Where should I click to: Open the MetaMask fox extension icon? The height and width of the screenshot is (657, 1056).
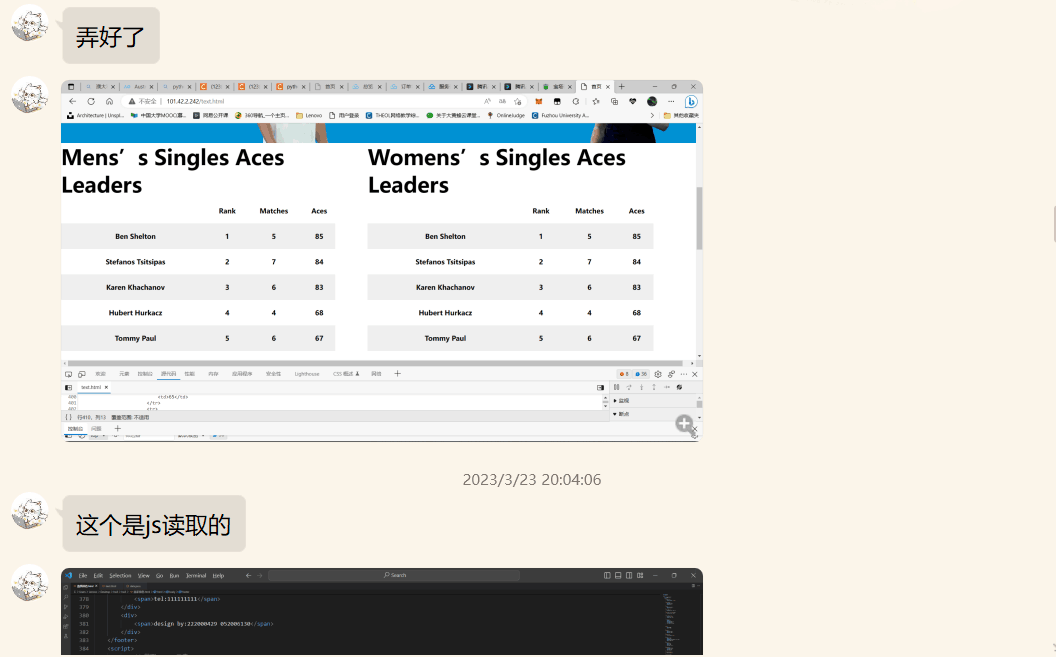[x=538, y=101]
